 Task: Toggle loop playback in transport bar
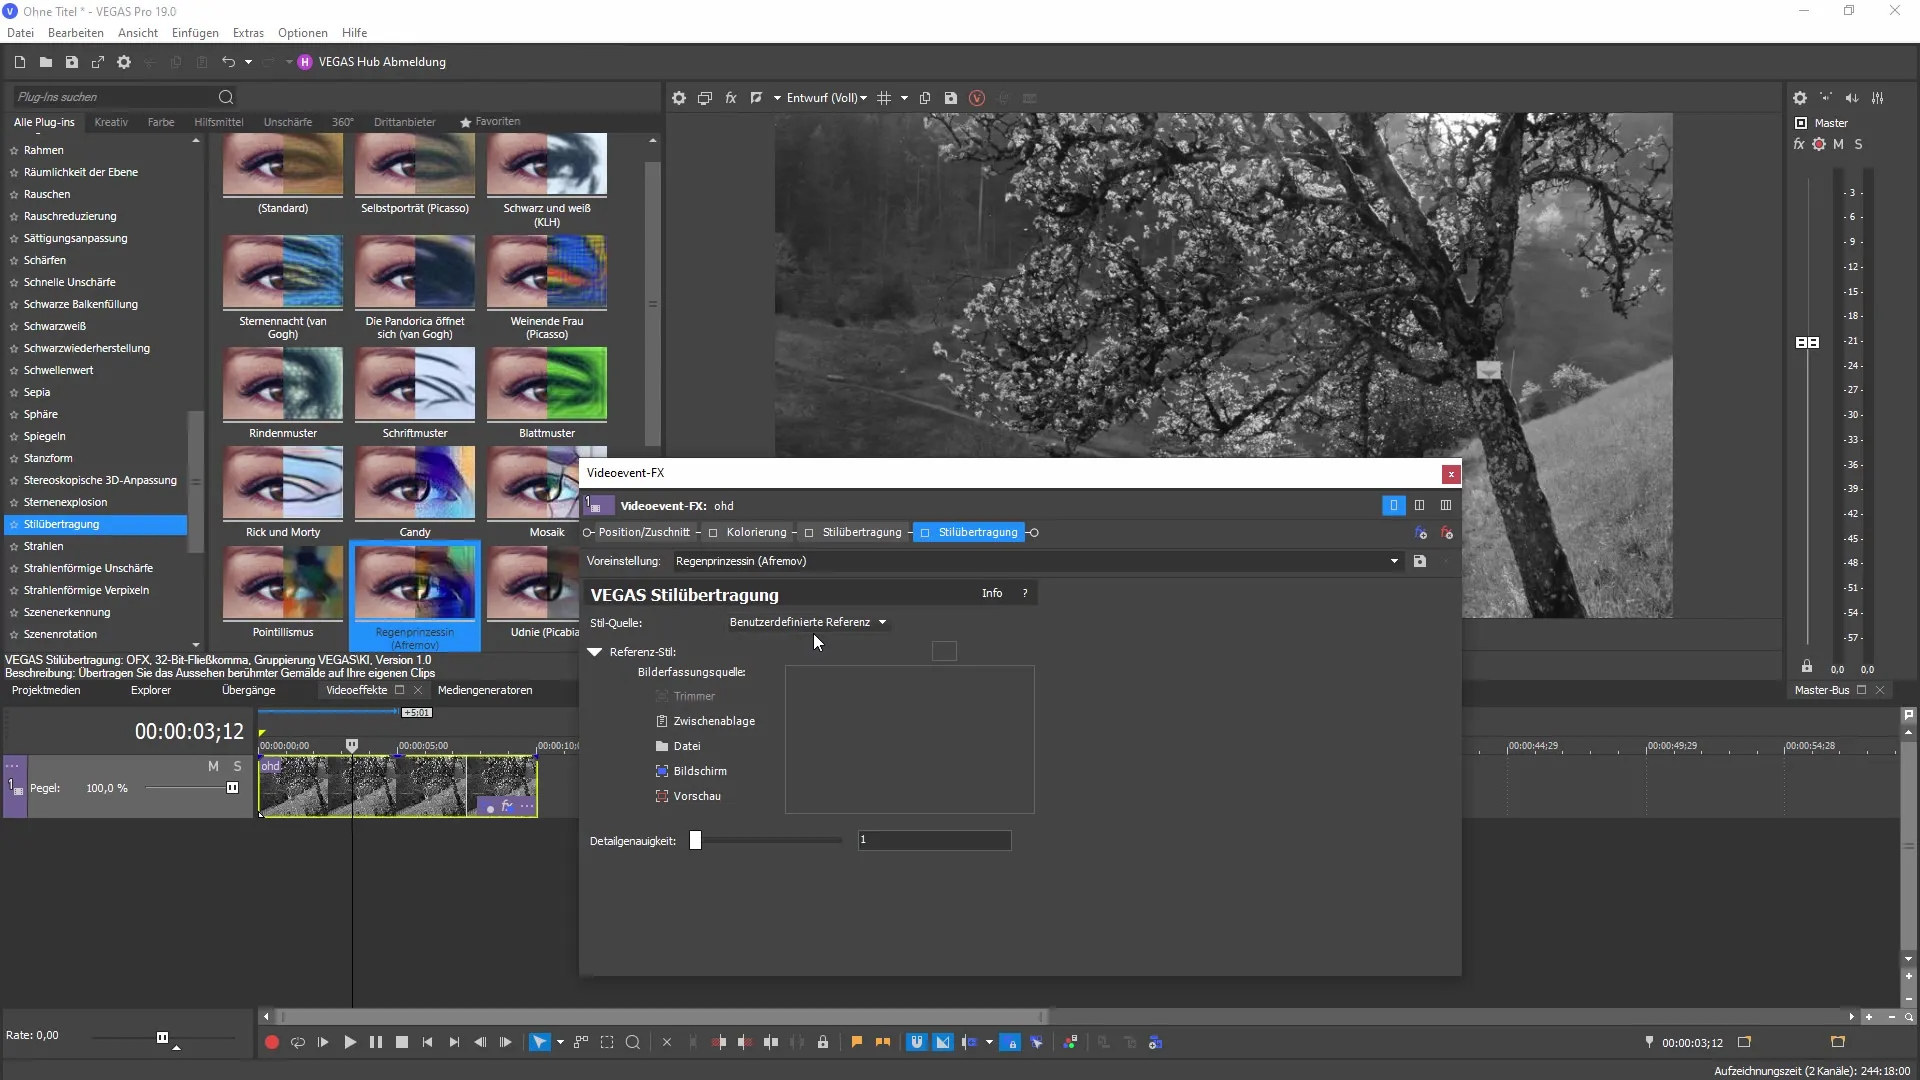pyautogui.click(x=297, y=1042)
